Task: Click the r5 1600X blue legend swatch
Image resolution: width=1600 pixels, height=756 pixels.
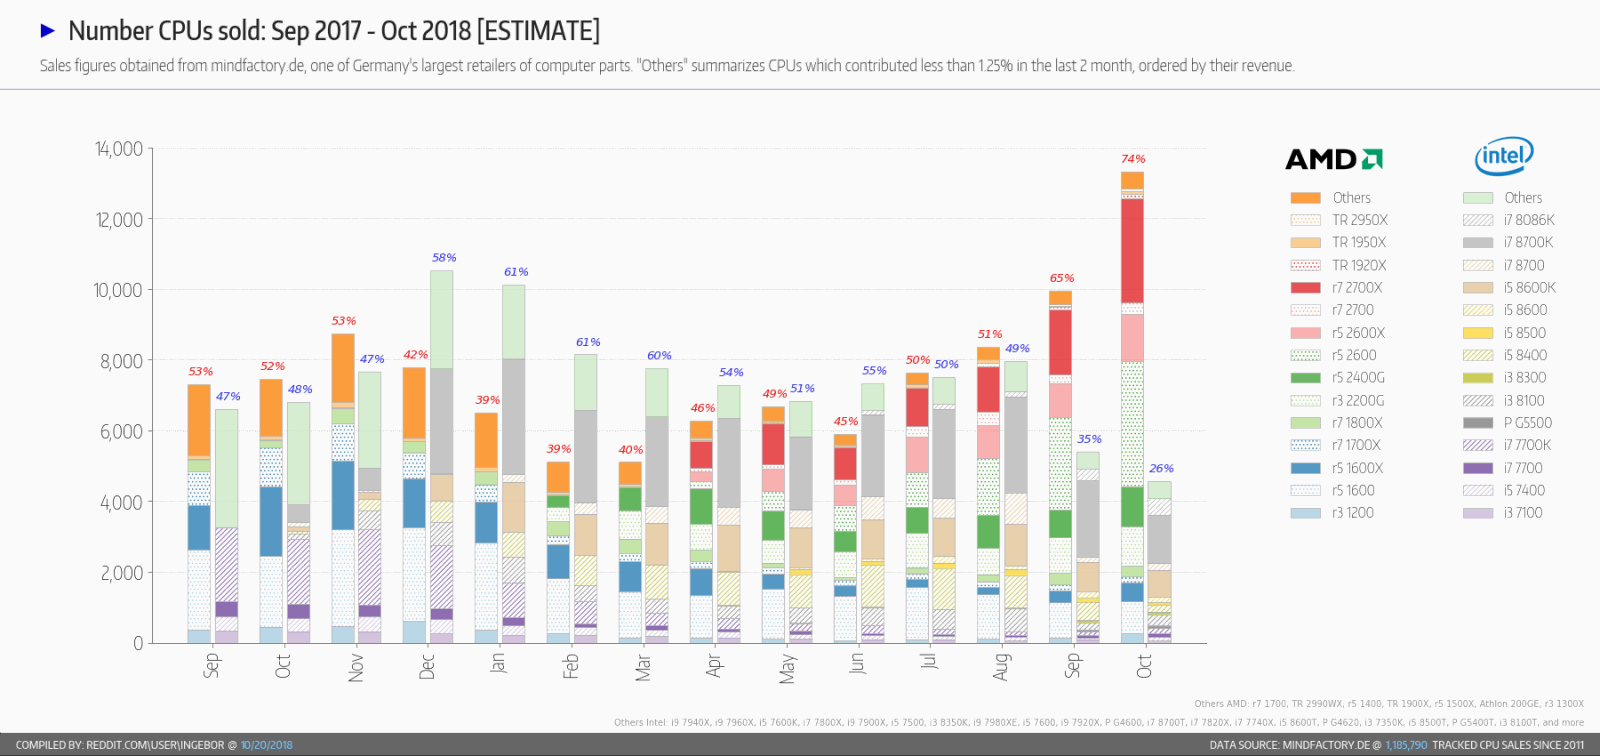Action: (1305, 468)
